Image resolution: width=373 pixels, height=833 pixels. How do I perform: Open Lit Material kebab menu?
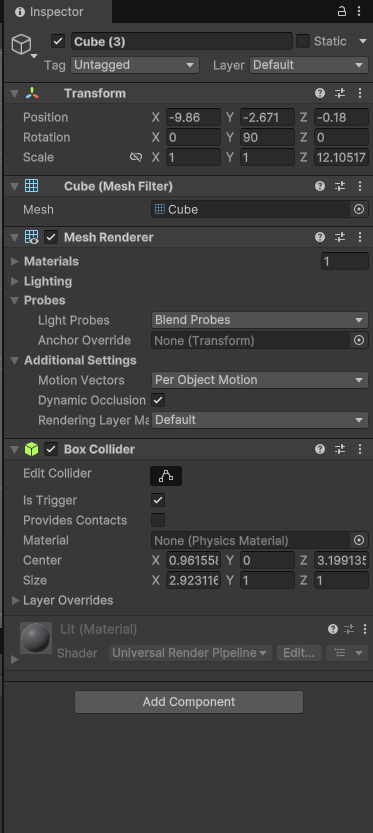pos(364,630)
